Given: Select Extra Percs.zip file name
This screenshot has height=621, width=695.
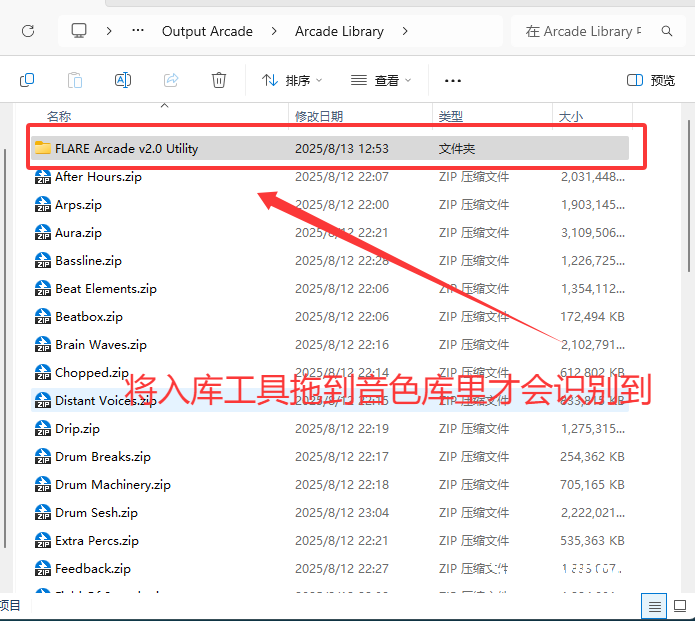Looking at the screenshot, I should 97,540.
